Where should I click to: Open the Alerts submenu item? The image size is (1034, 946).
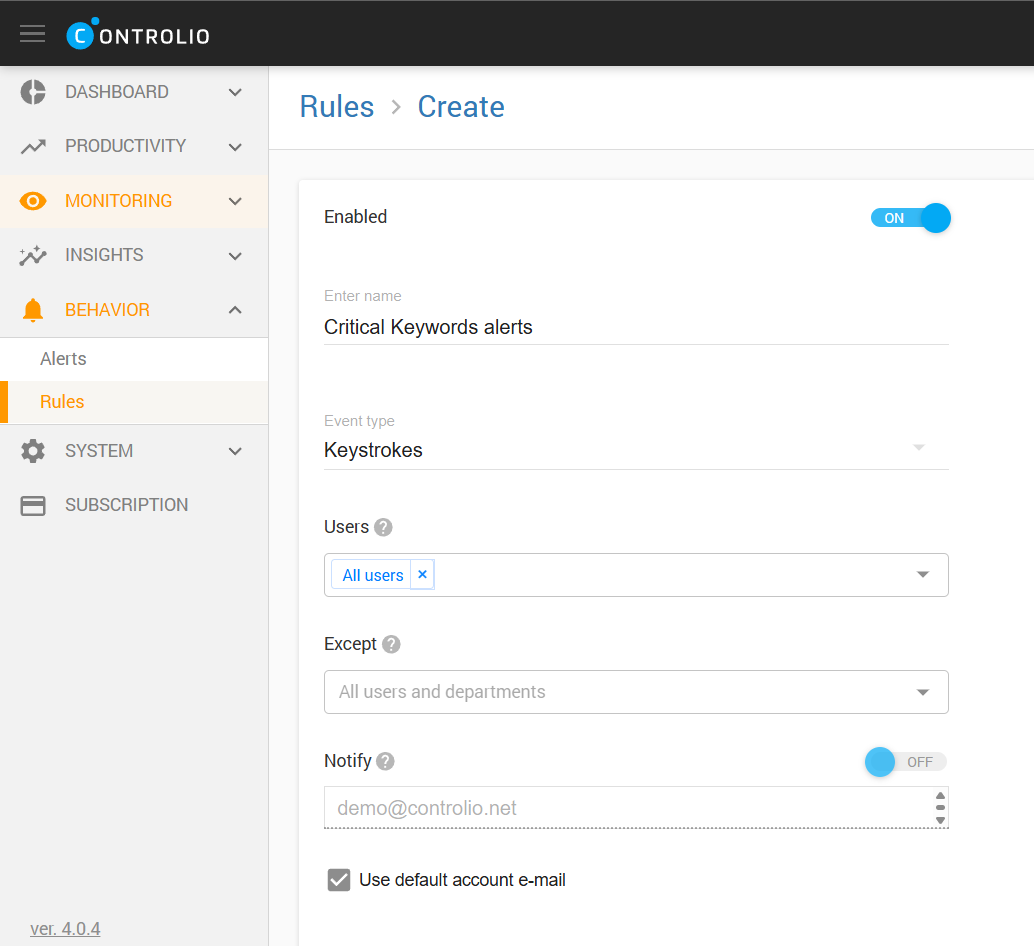63,359
